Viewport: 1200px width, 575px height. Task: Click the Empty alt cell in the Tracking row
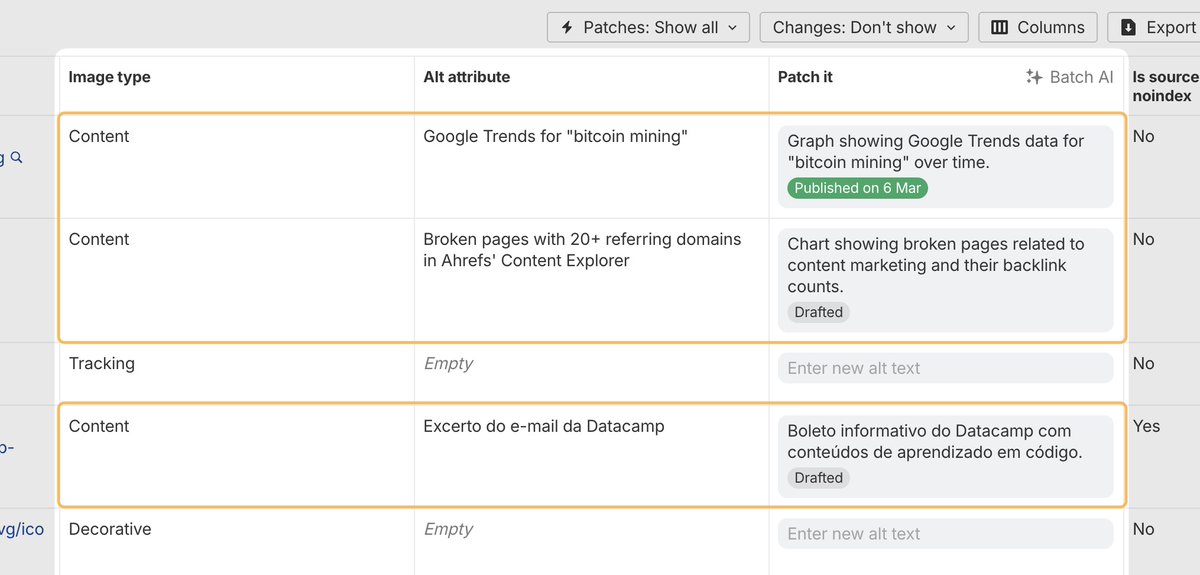click(448, 363)
